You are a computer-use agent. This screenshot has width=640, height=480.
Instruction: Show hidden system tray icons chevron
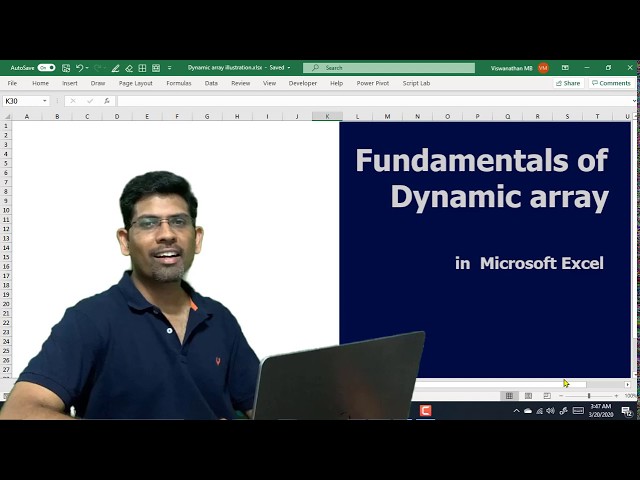(x=516, y=411)
